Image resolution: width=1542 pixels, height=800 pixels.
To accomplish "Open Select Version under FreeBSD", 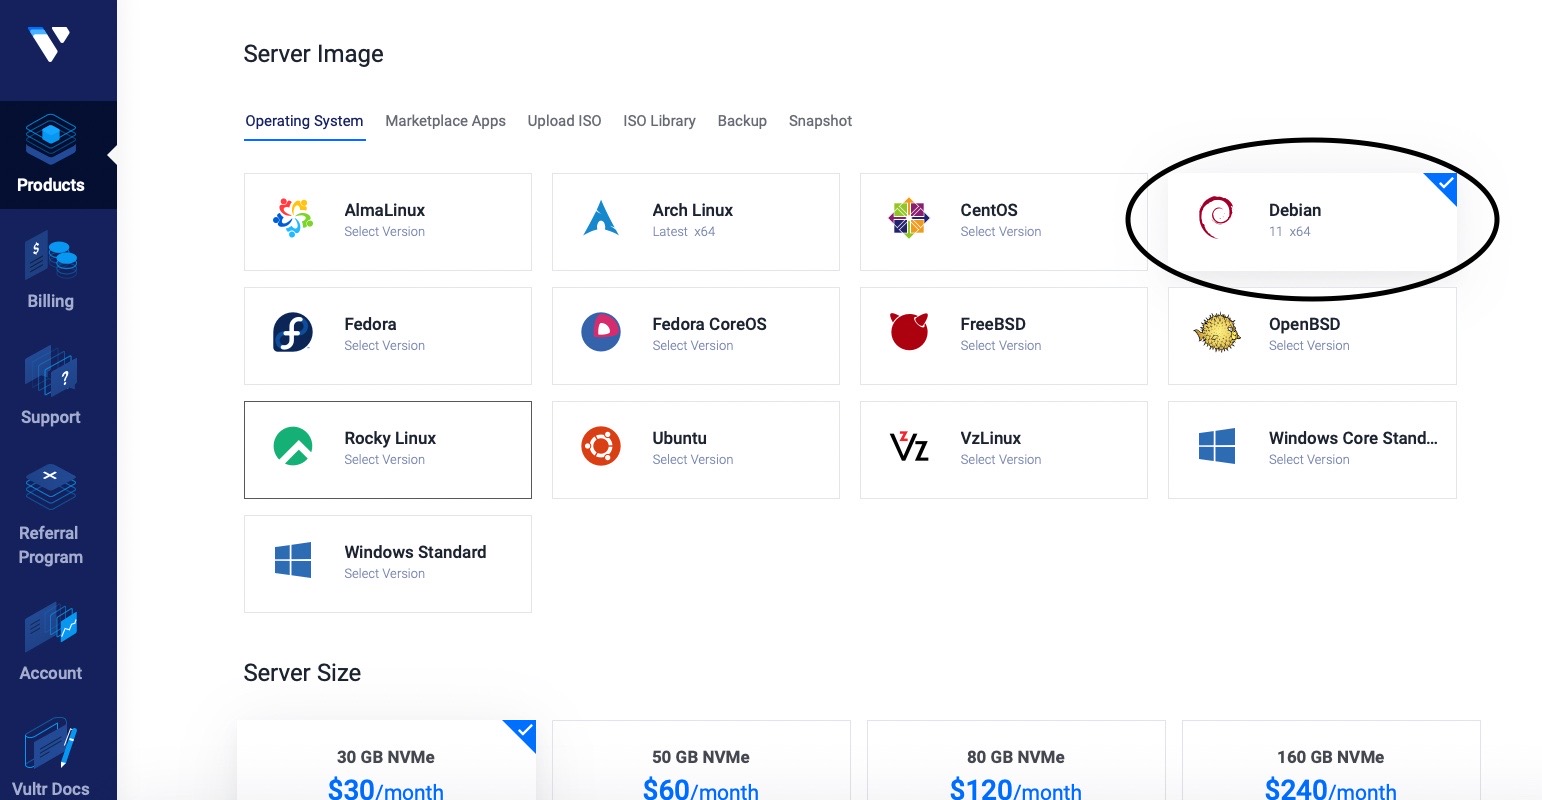I will (x=1000, y=346).
